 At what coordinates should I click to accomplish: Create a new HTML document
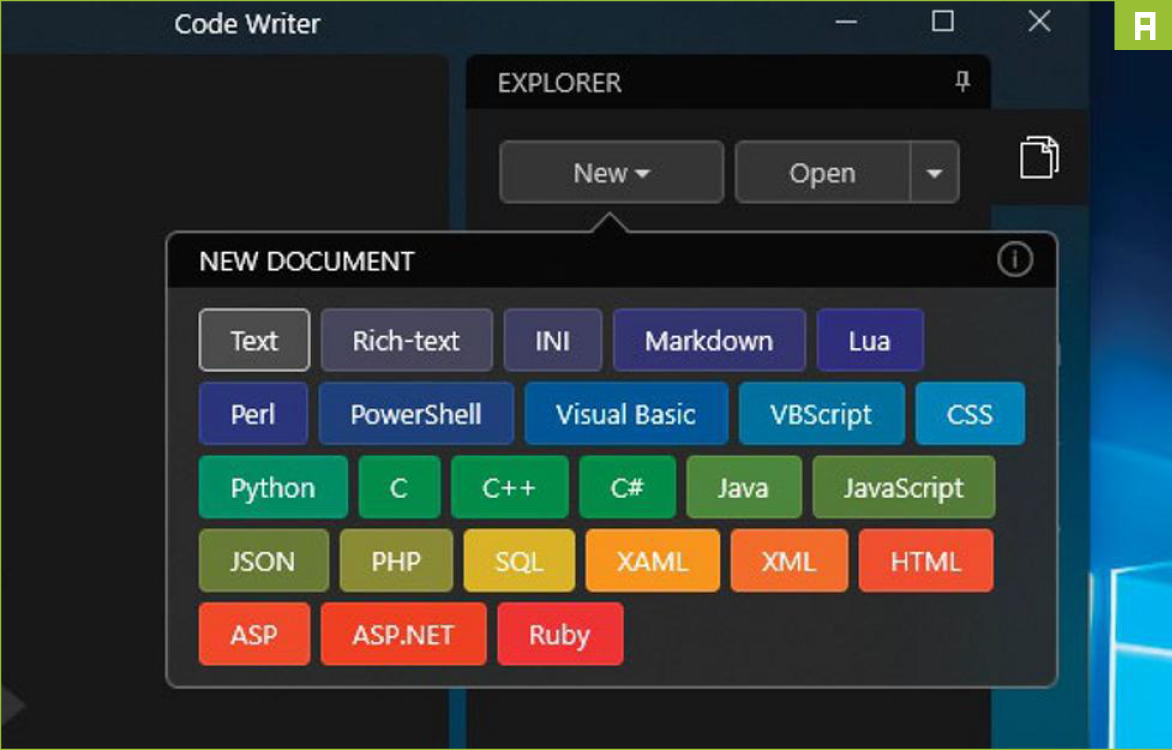click(x=926, y=560)
